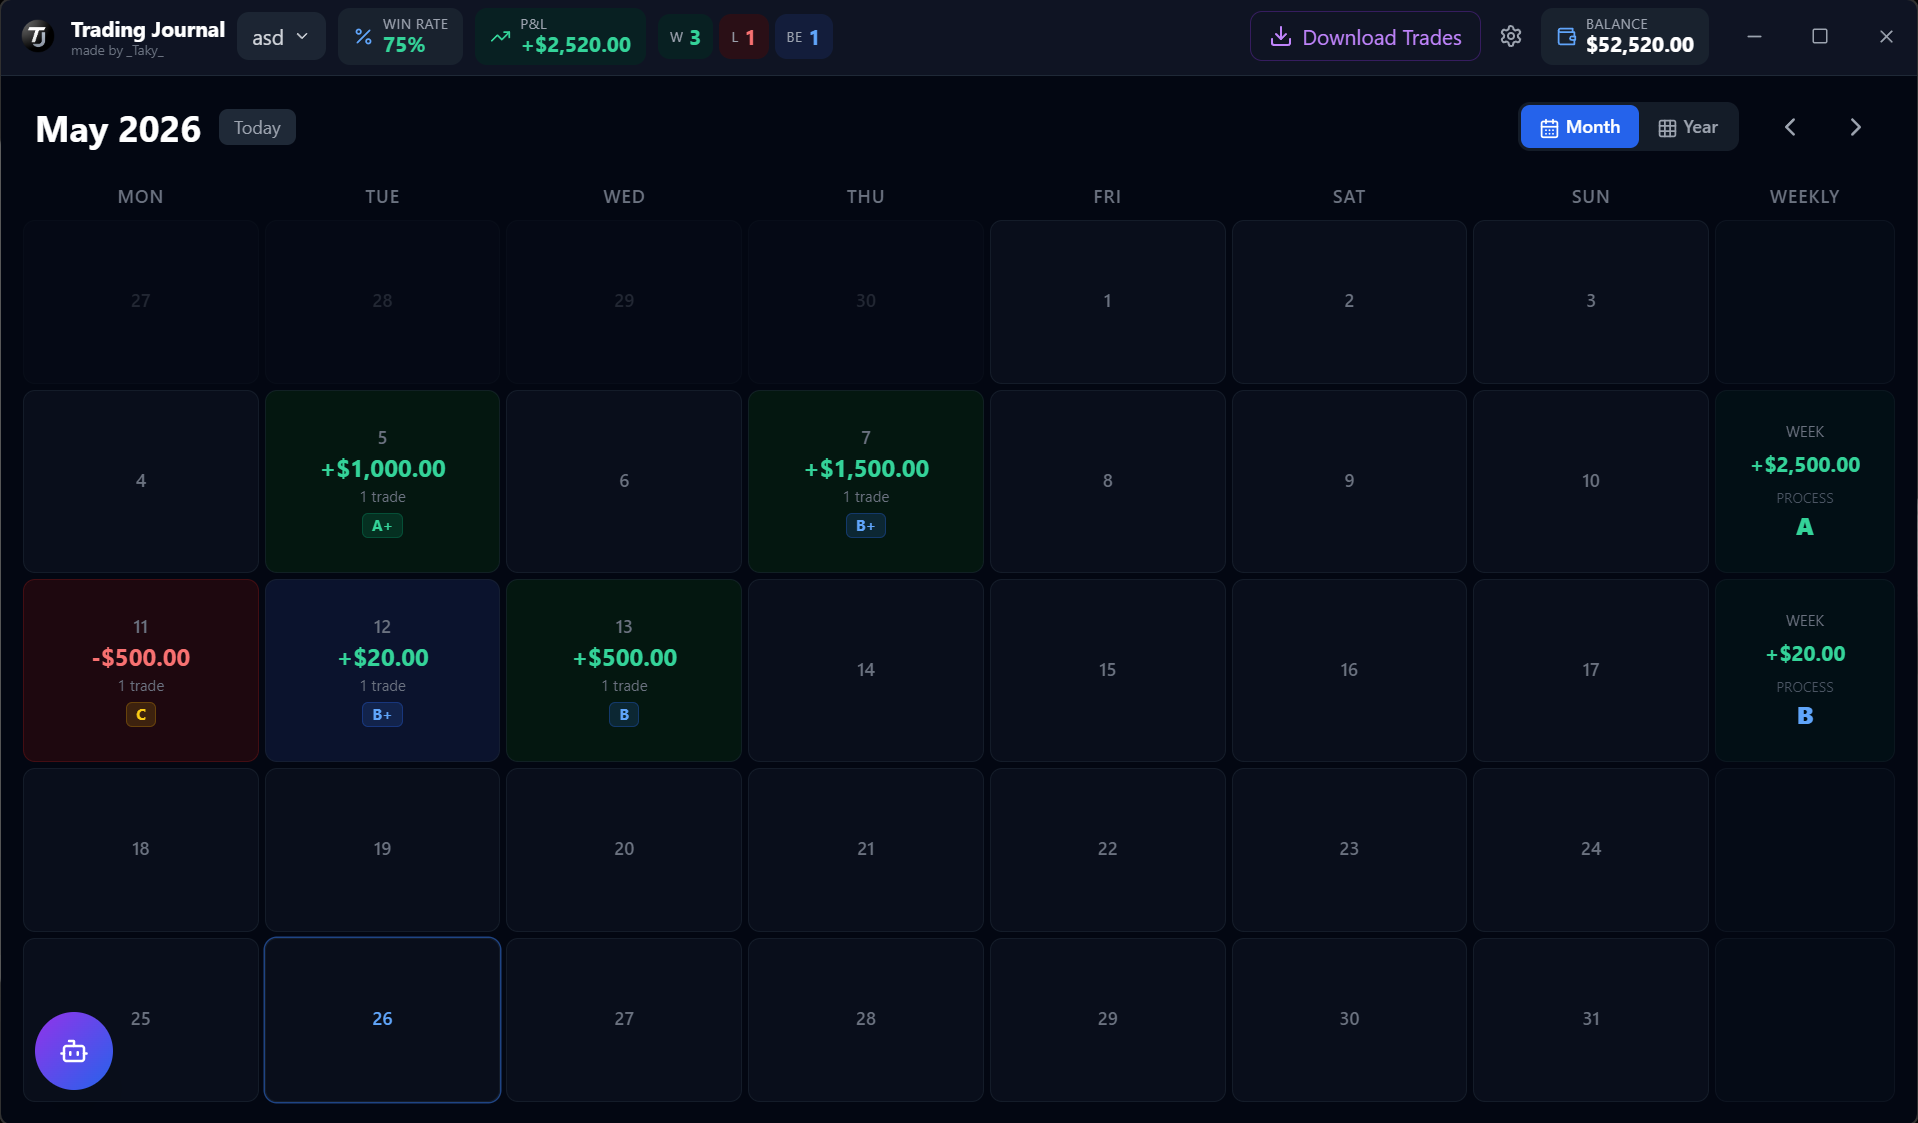Open the settings gear icon
The image size is (1918, 1123).
[x=1510, y=37]
